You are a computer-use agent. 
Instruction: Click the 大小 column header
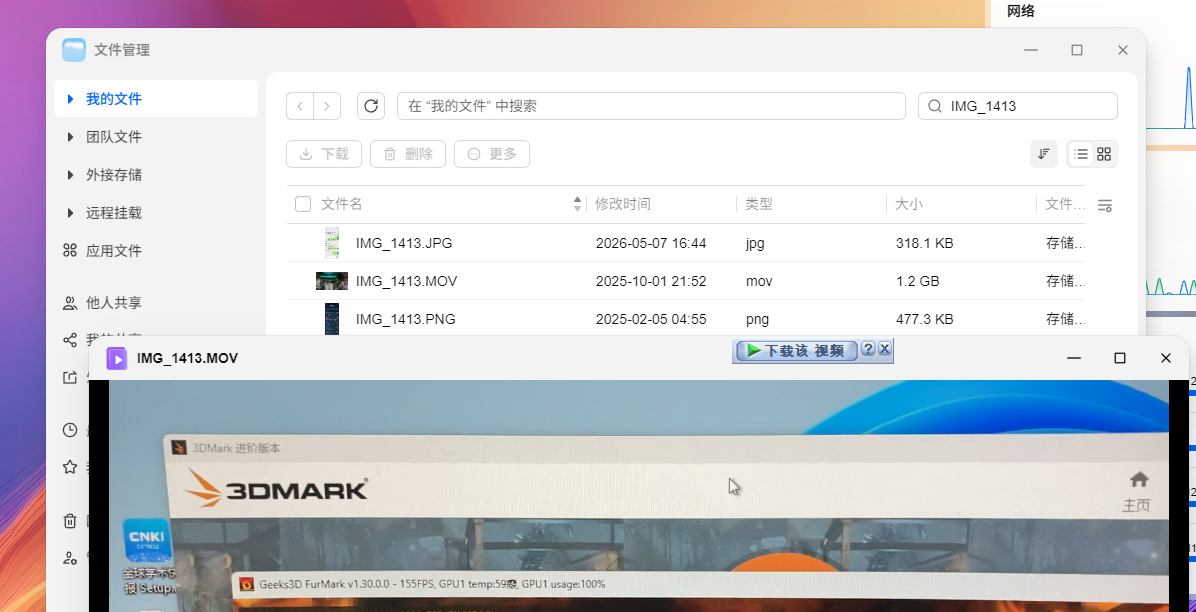pos(908,204)
